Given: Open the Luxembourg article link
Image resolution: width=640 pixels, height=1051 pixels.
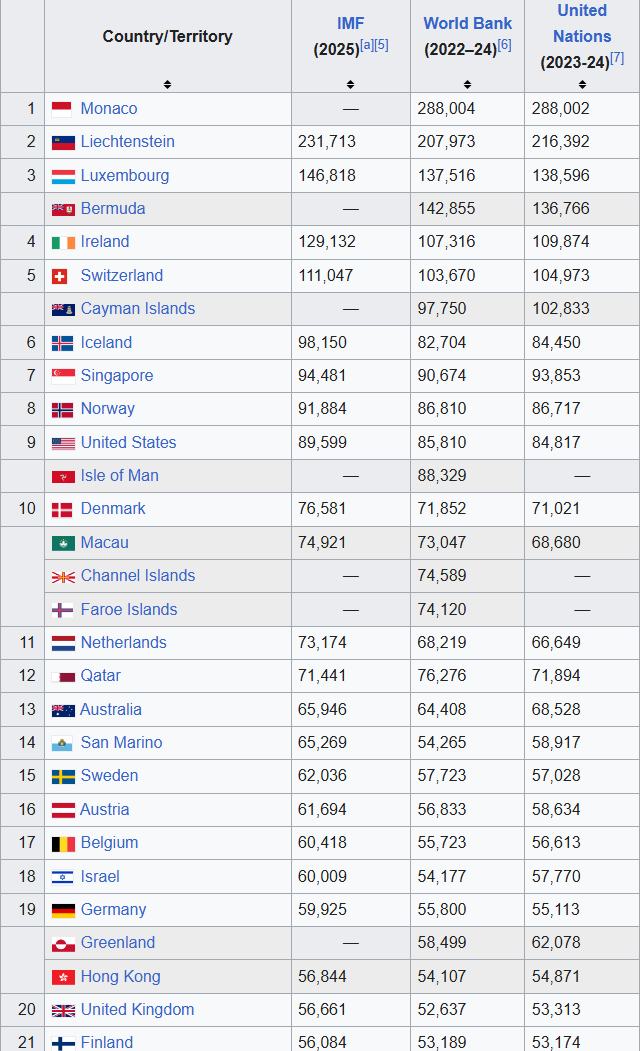Looking at the screenshot, I should coord(125,176).
